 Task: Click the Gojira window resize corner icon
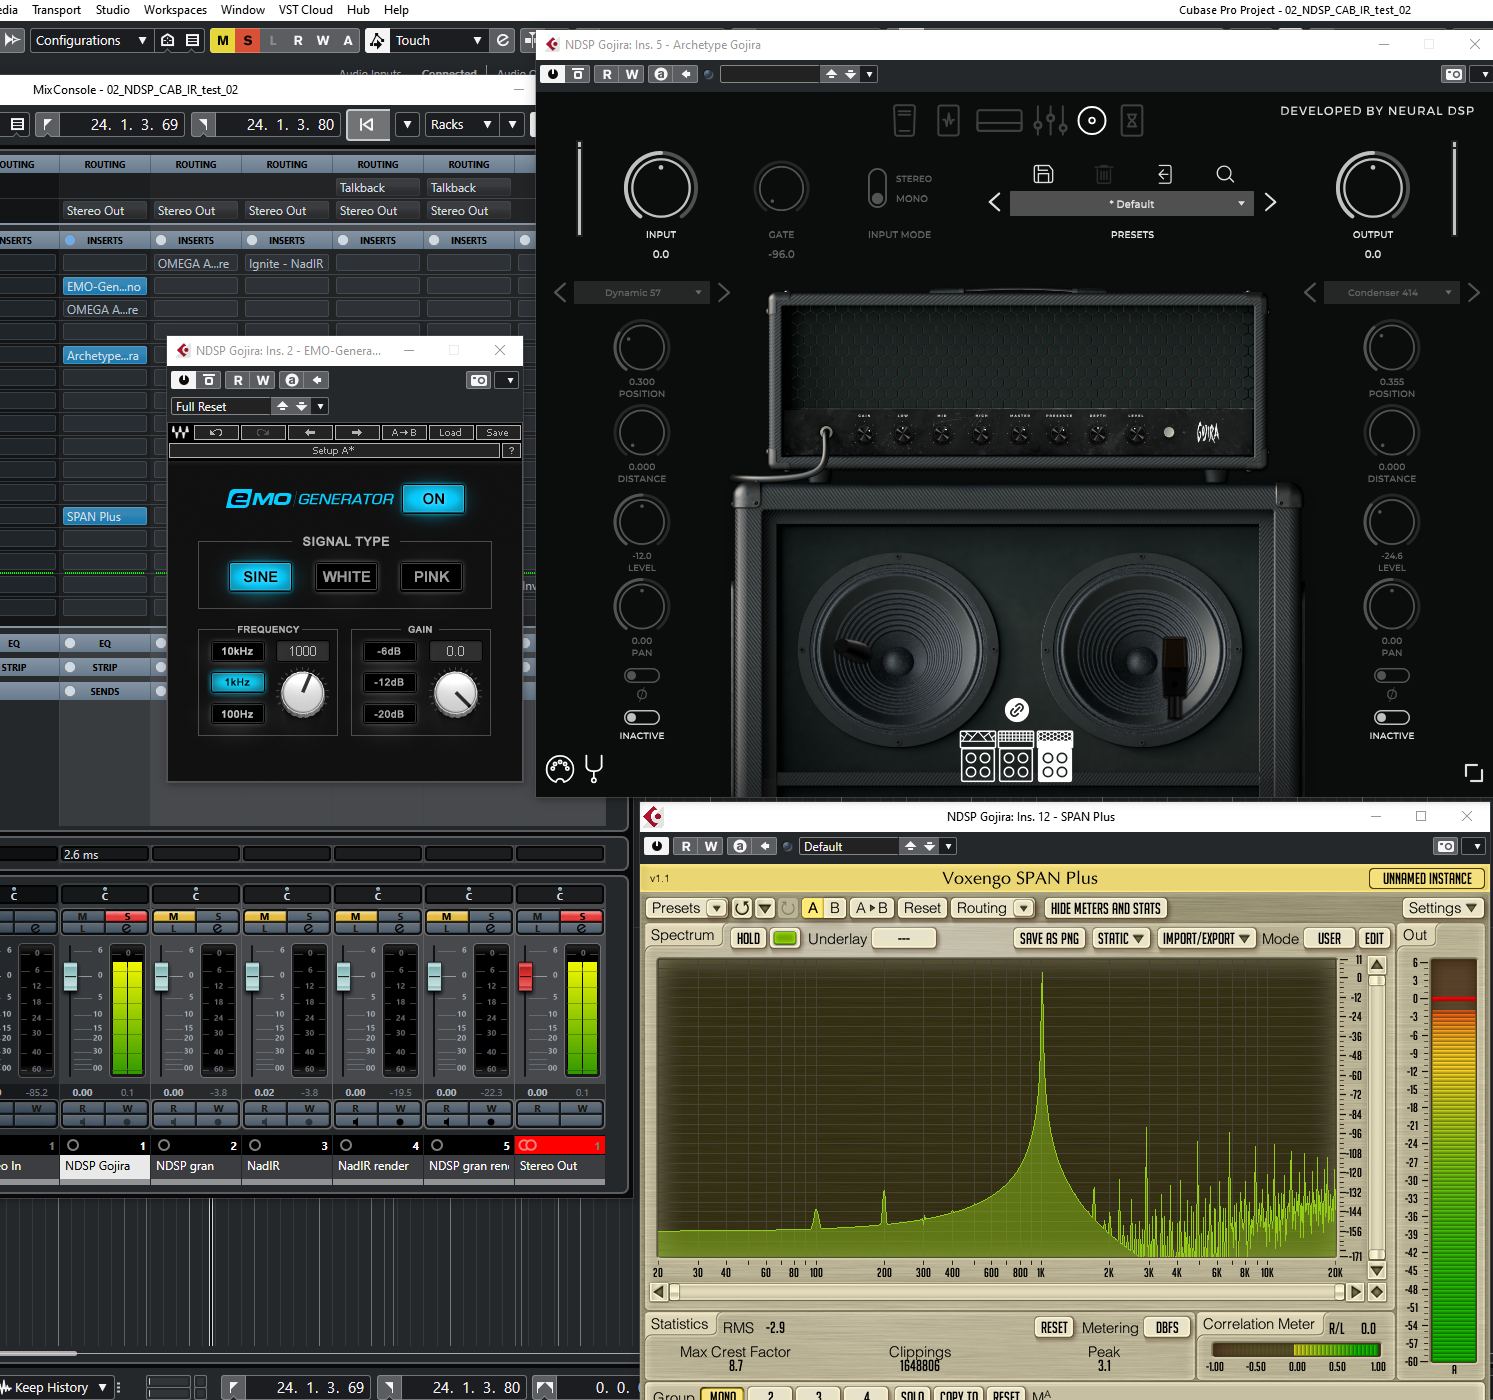[x=1473, y=772]
